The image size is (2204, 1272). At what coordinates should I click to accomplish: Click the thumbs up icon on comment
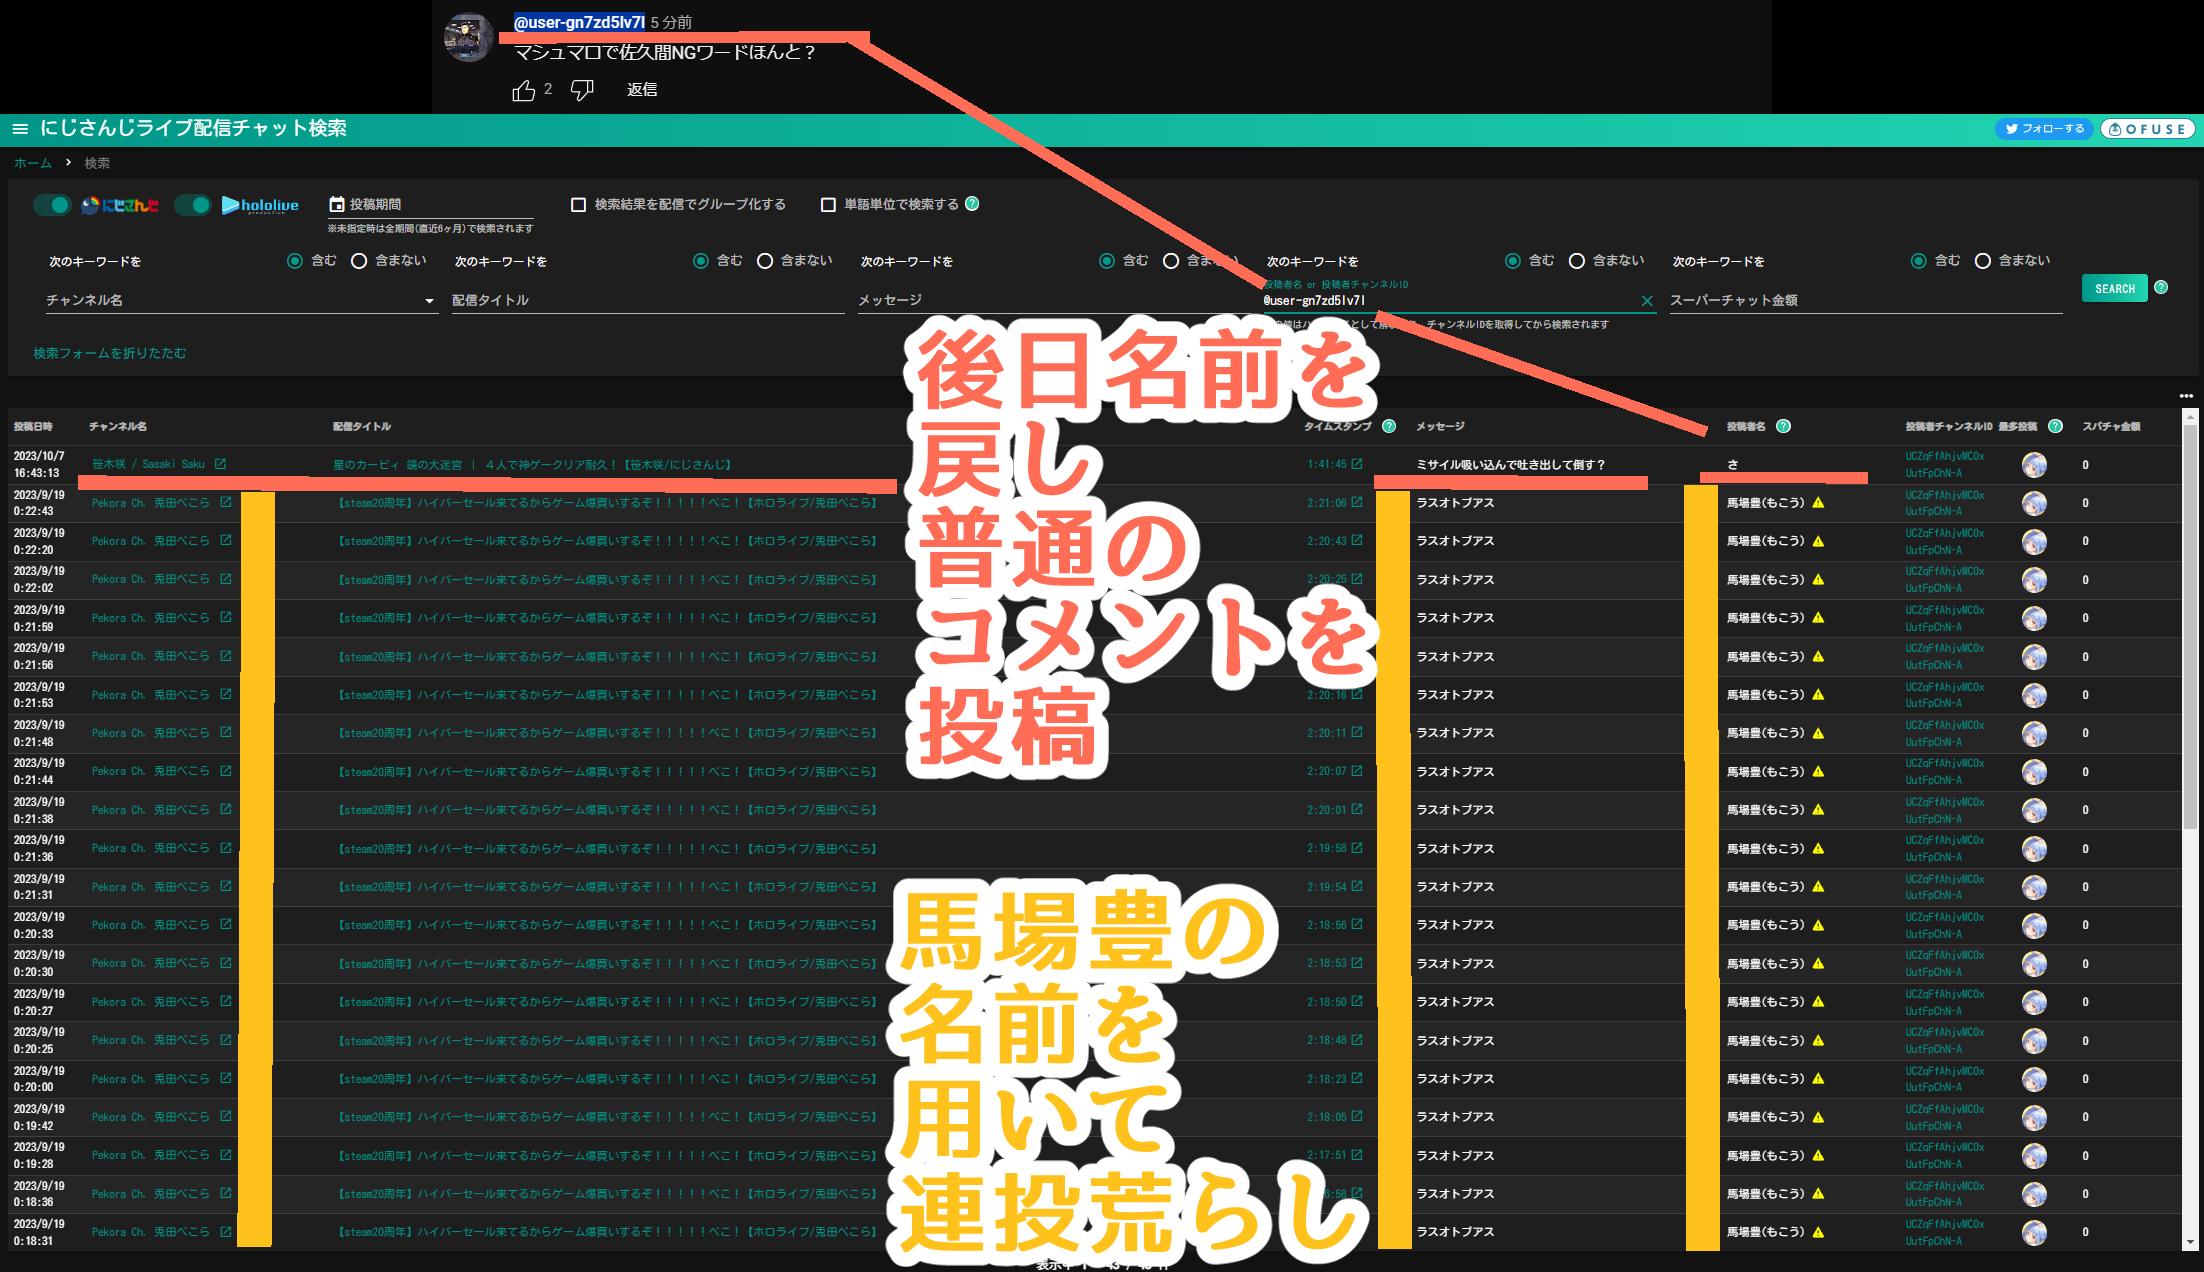[x=524, y=91]
